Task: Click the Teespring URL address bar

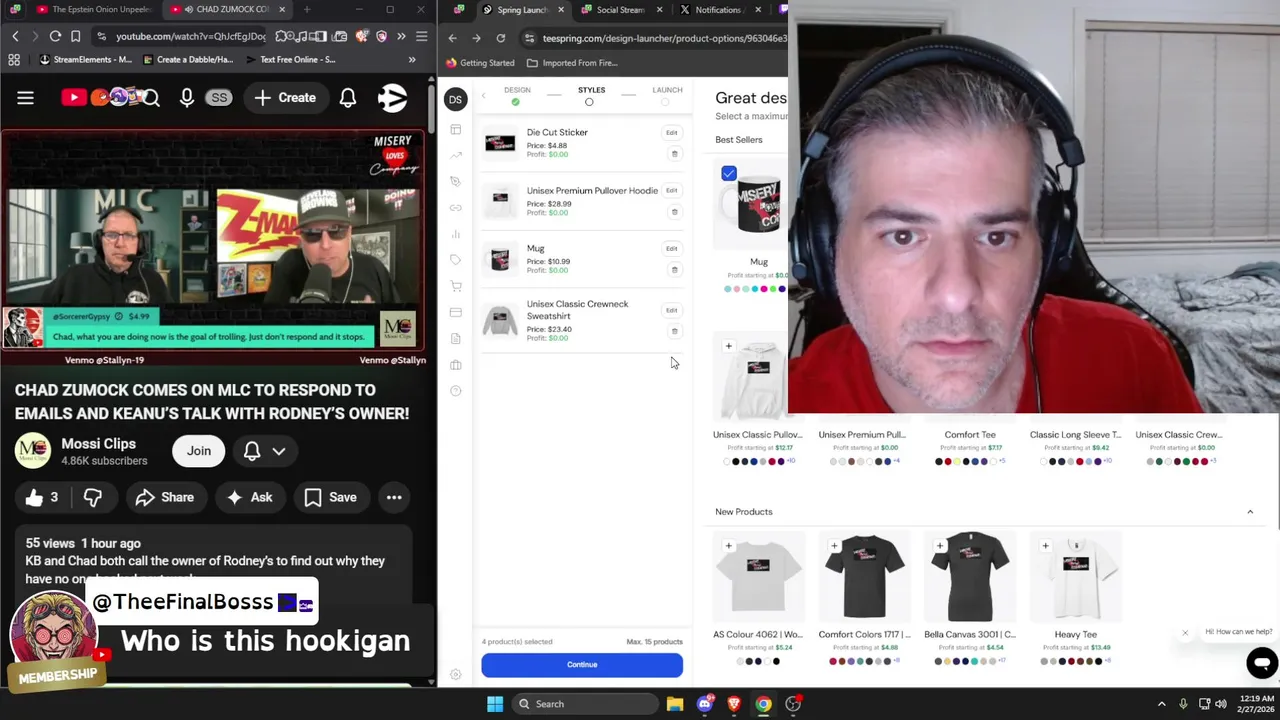Action: click(x=660, y=38)
